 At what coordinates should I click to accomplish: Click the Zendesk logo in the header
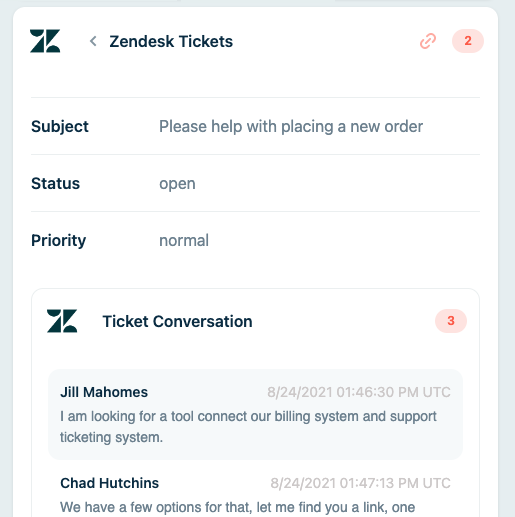(45, 41)
